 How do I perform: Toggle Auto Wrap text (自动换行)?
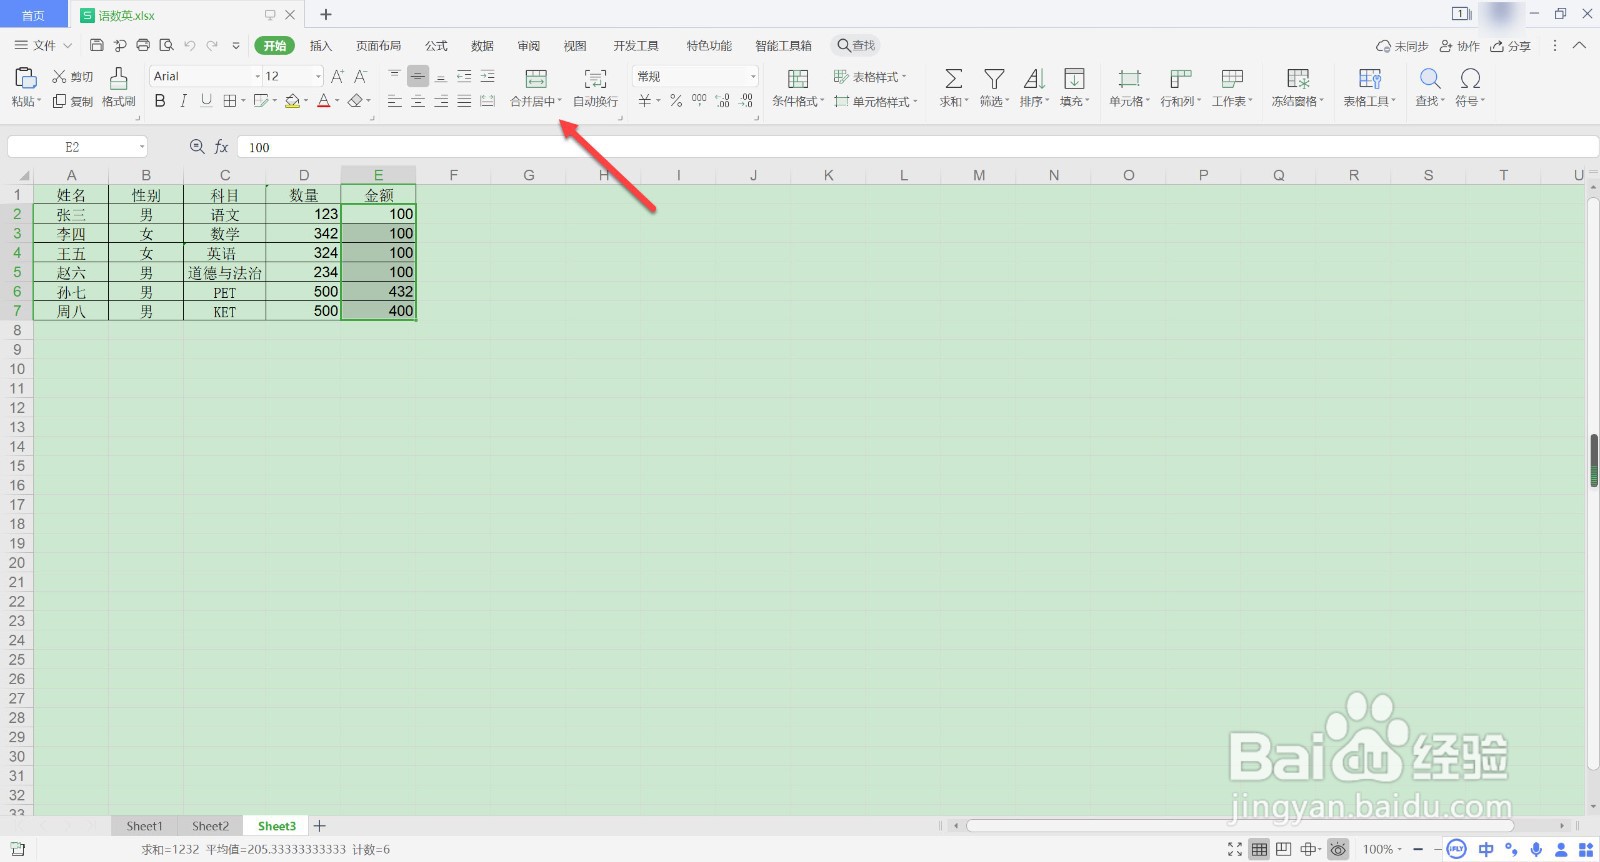595,87
